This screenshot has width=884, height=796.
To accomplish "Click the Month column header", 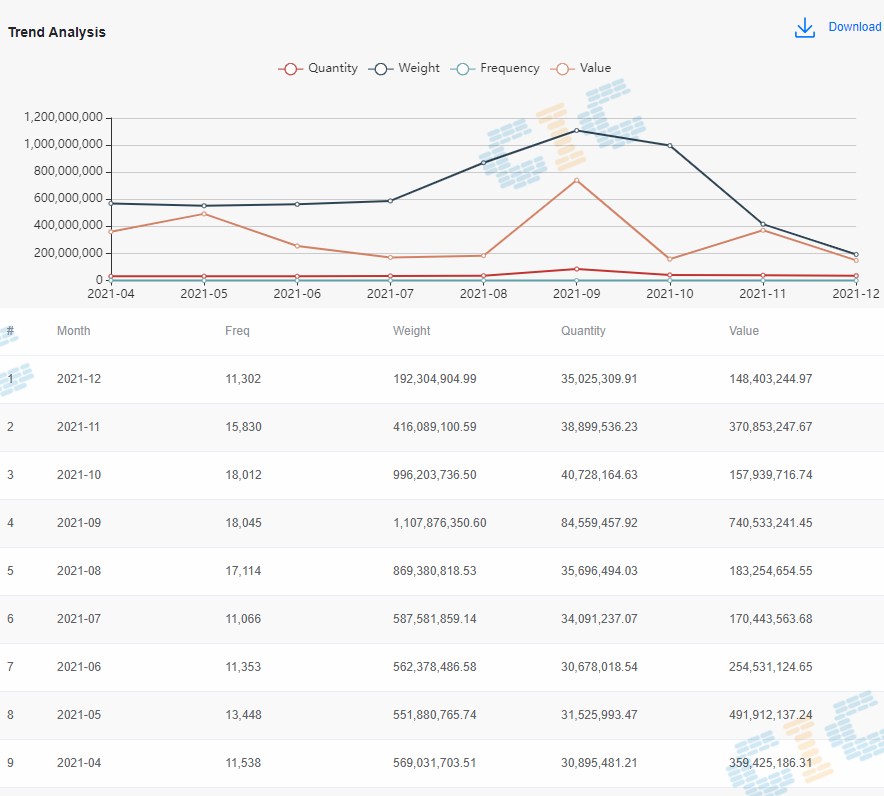I will 73,331.
